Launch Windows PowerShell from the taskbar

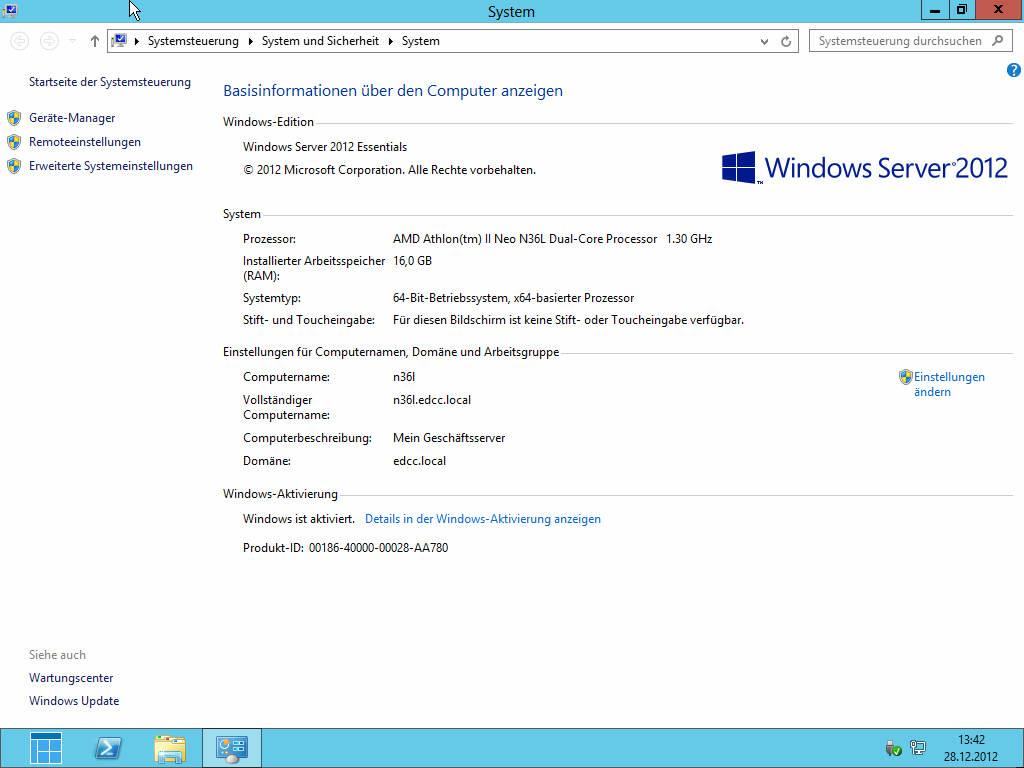[x=108, y=748]
